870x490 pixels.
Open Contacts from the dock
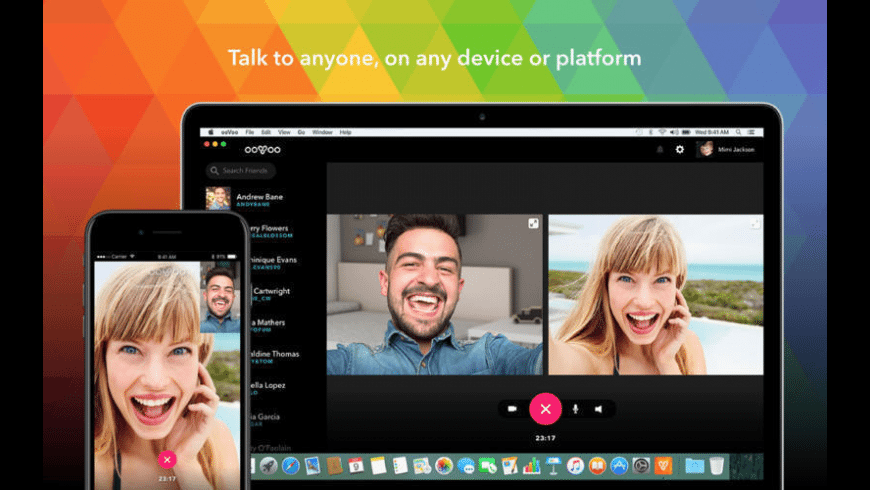pyautogui.click(x=334, y=466)
